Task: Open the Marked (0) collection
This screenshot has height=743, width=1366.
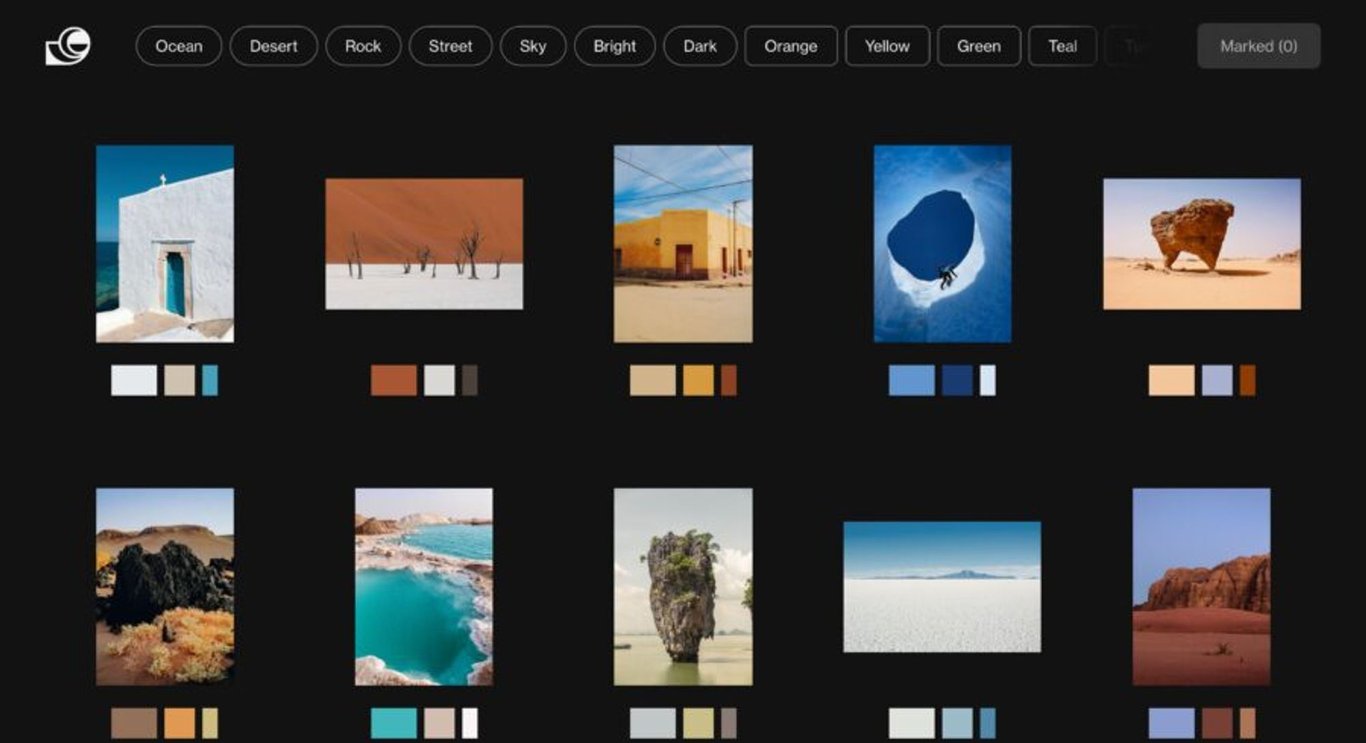Action: (1258, 46)
